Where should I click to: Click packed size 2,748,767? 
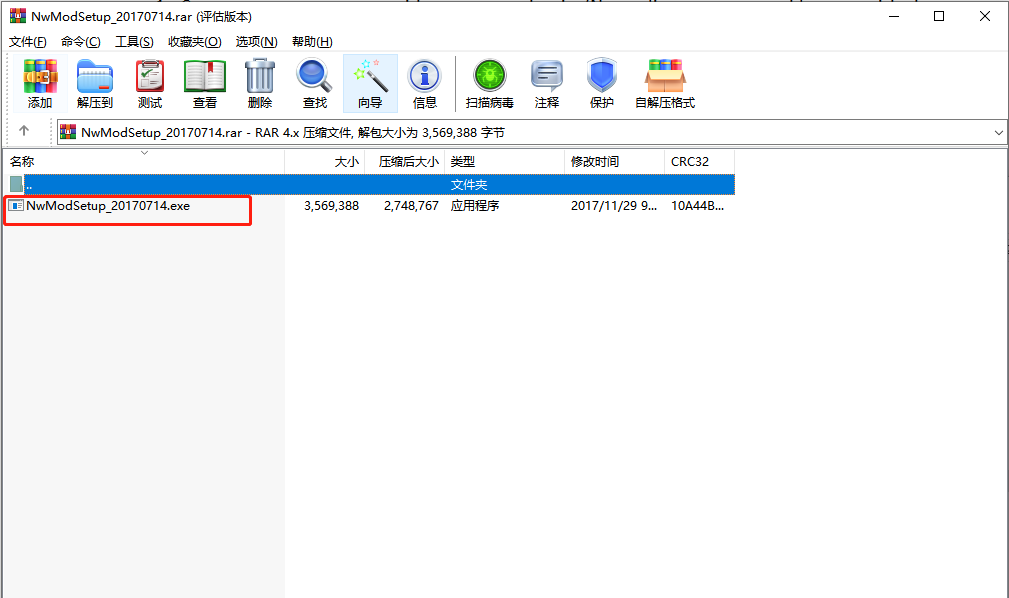point(411,206)
